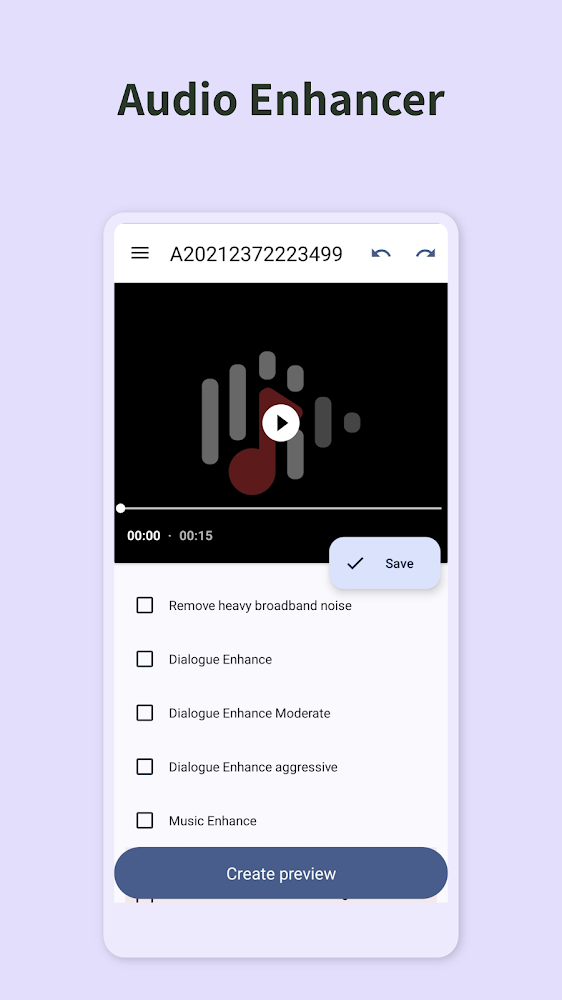Click the Remove heavy broadband noise label
562x1000 pixels.
pos(260,605)
